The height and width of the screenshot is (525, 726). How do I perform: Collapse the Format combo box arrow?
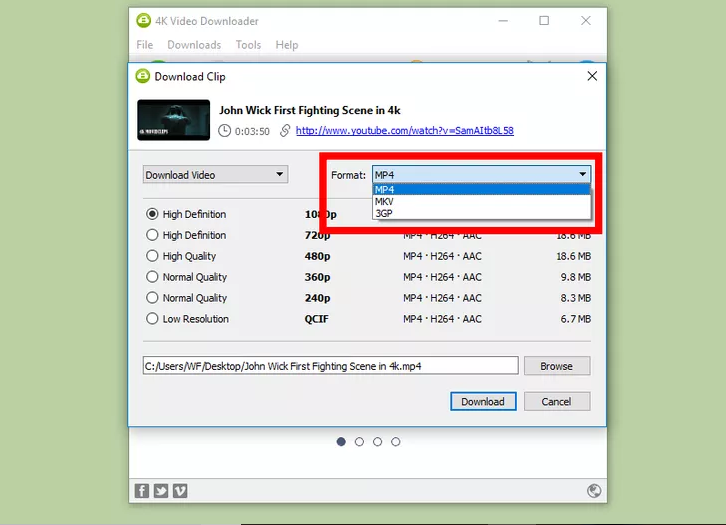[x=582, y=175]
